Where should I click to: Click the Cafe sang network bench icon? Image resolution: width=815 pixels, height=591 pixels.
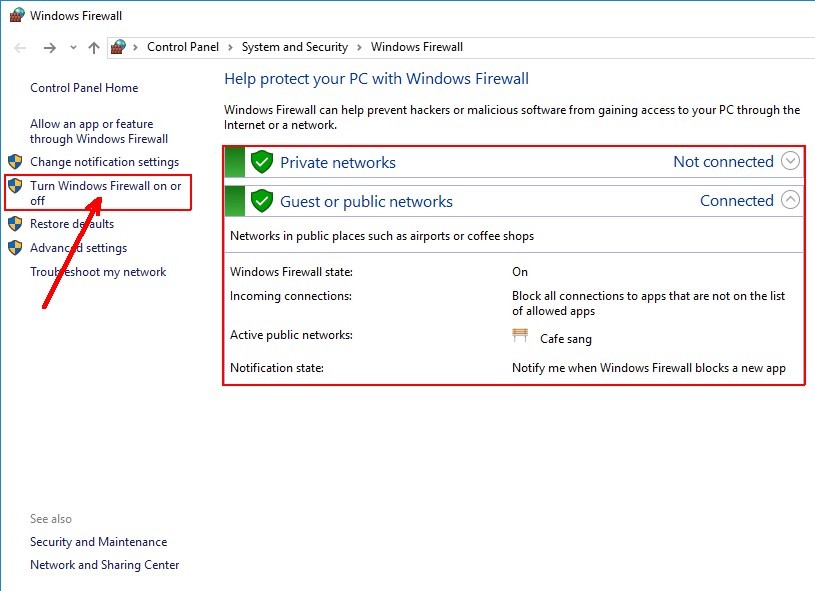tap(520, 335)
